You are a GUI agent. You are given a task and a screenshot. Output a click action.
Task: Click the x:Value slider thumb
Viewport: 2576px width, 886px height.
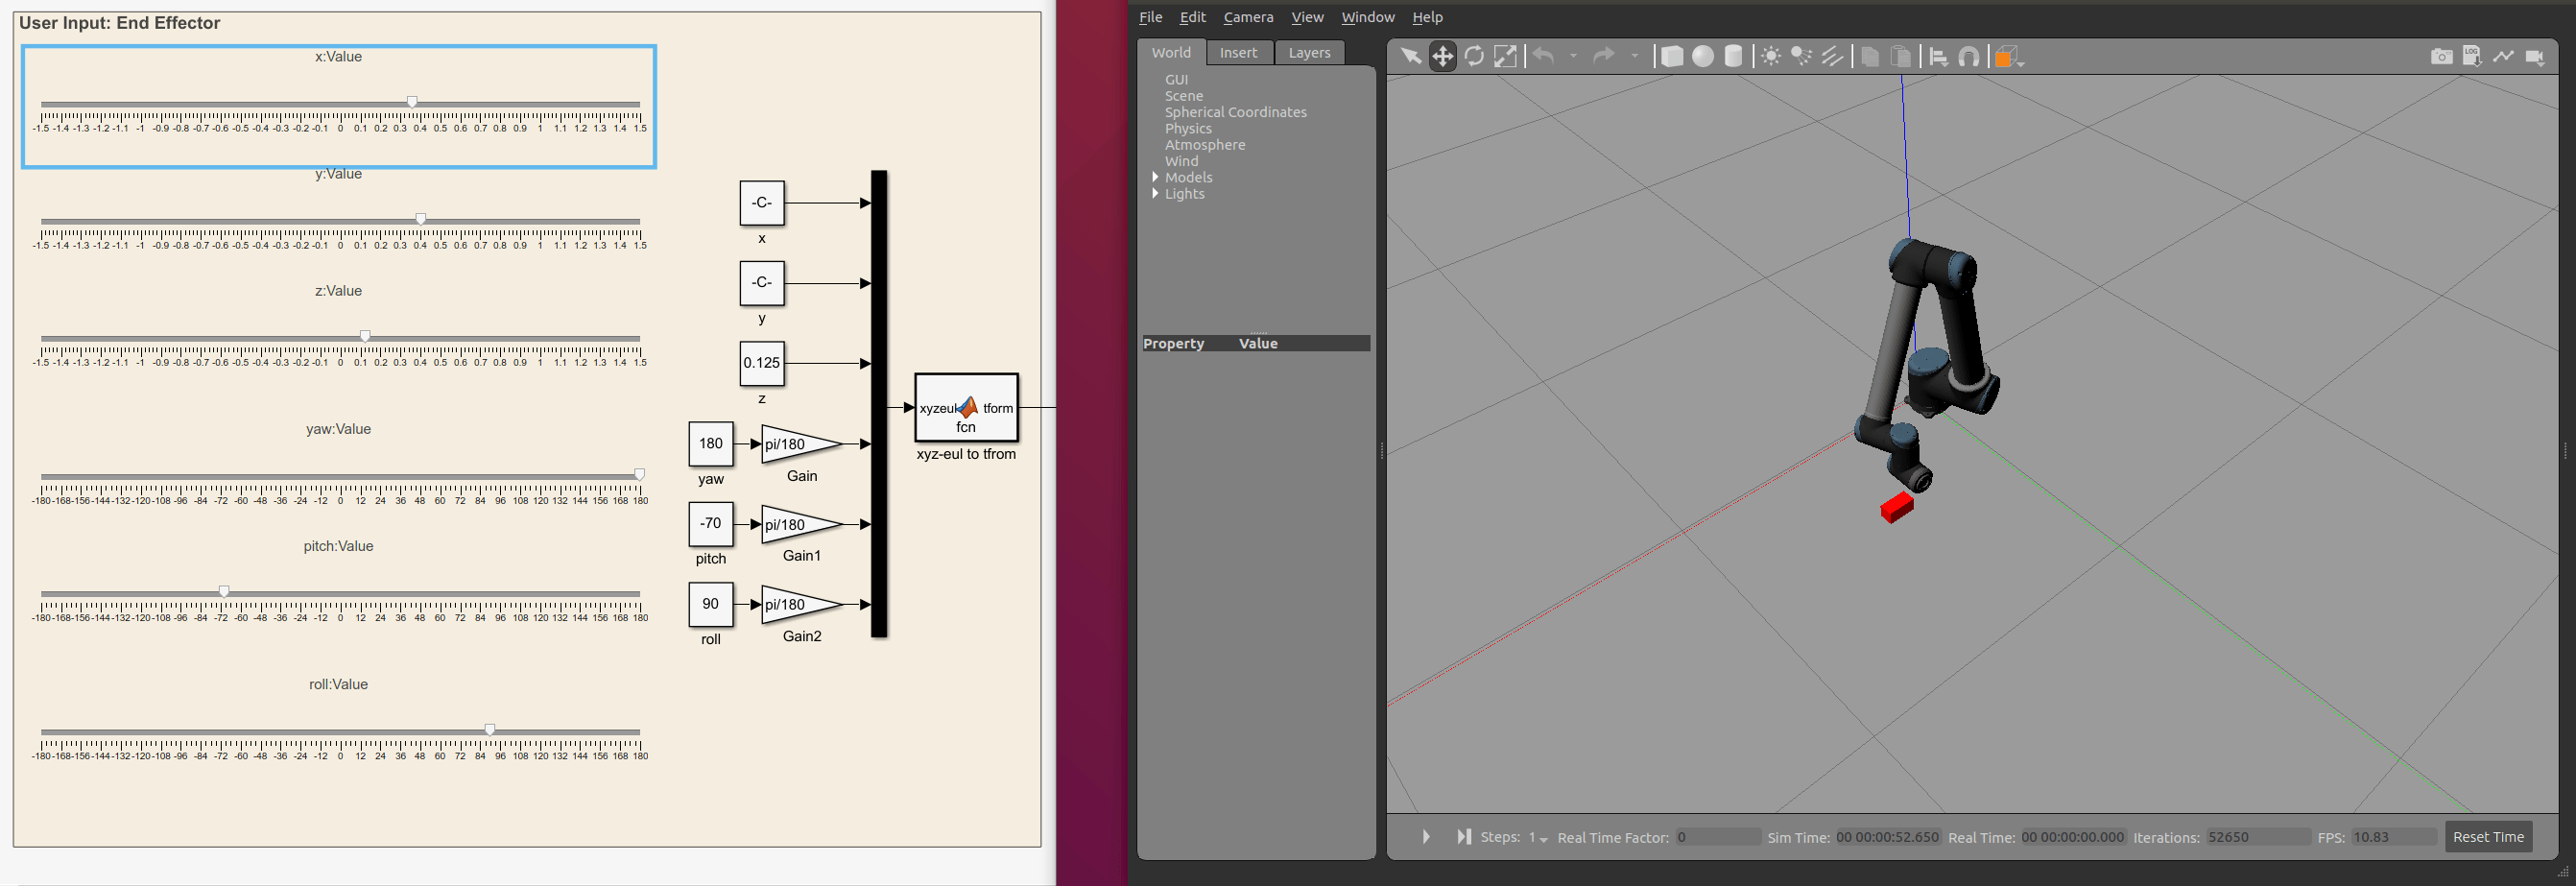(412, 102)
